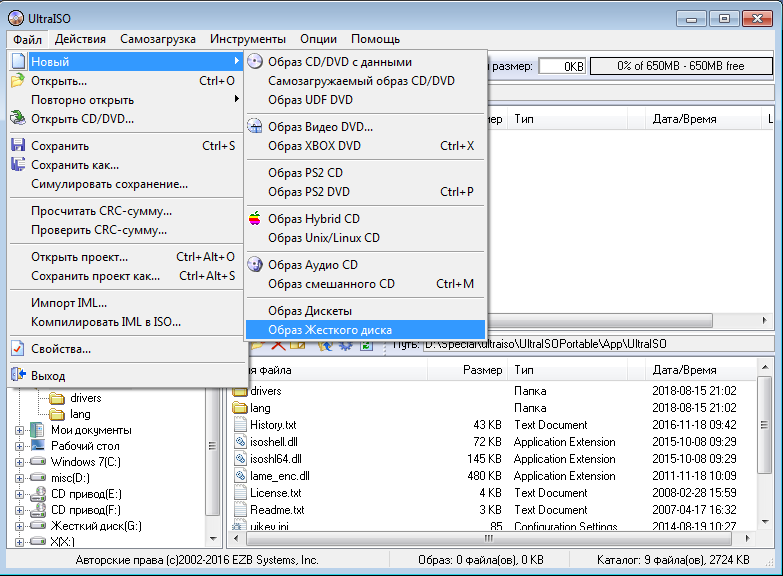Click the file icon of Readme.txt

coord(241,510)
